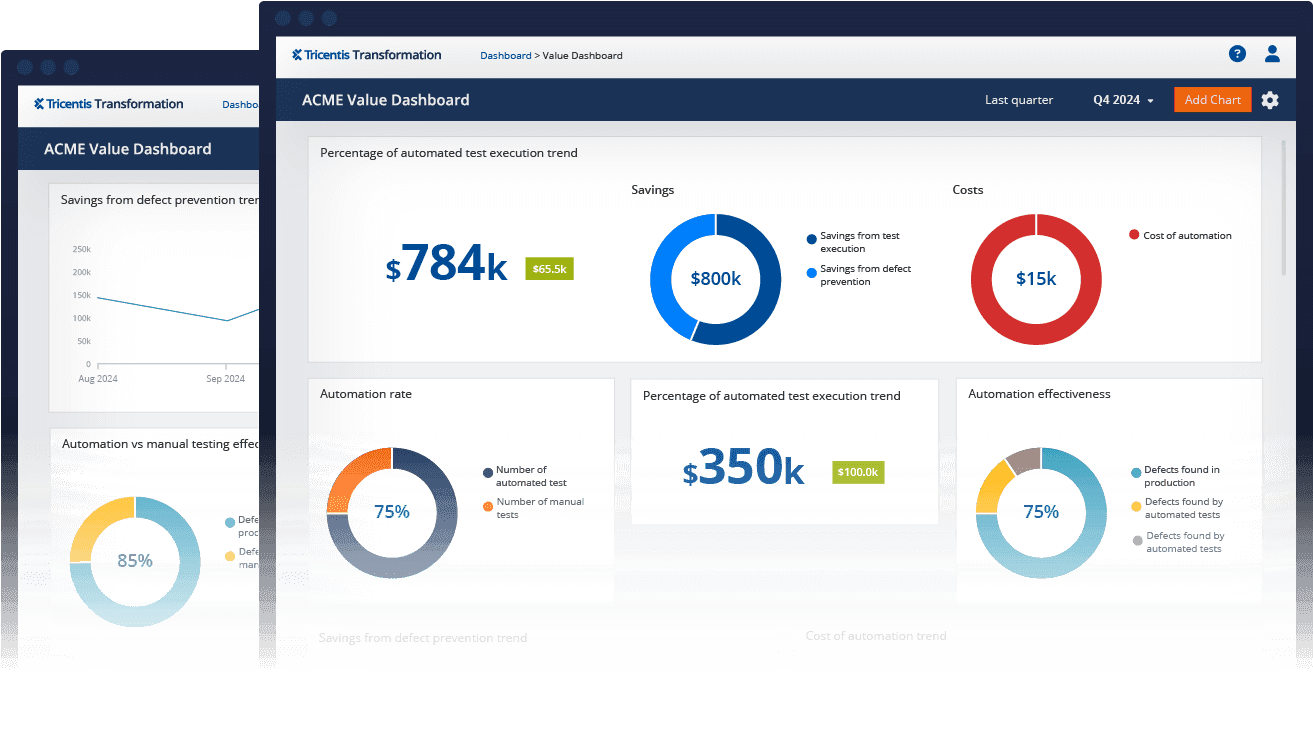
Task: Open dashboard settings gear icon
Action: coord(1270,100)
